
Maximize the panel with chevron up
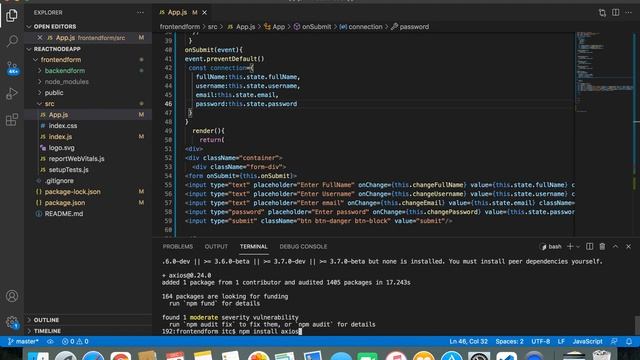[x=616, y=247]
